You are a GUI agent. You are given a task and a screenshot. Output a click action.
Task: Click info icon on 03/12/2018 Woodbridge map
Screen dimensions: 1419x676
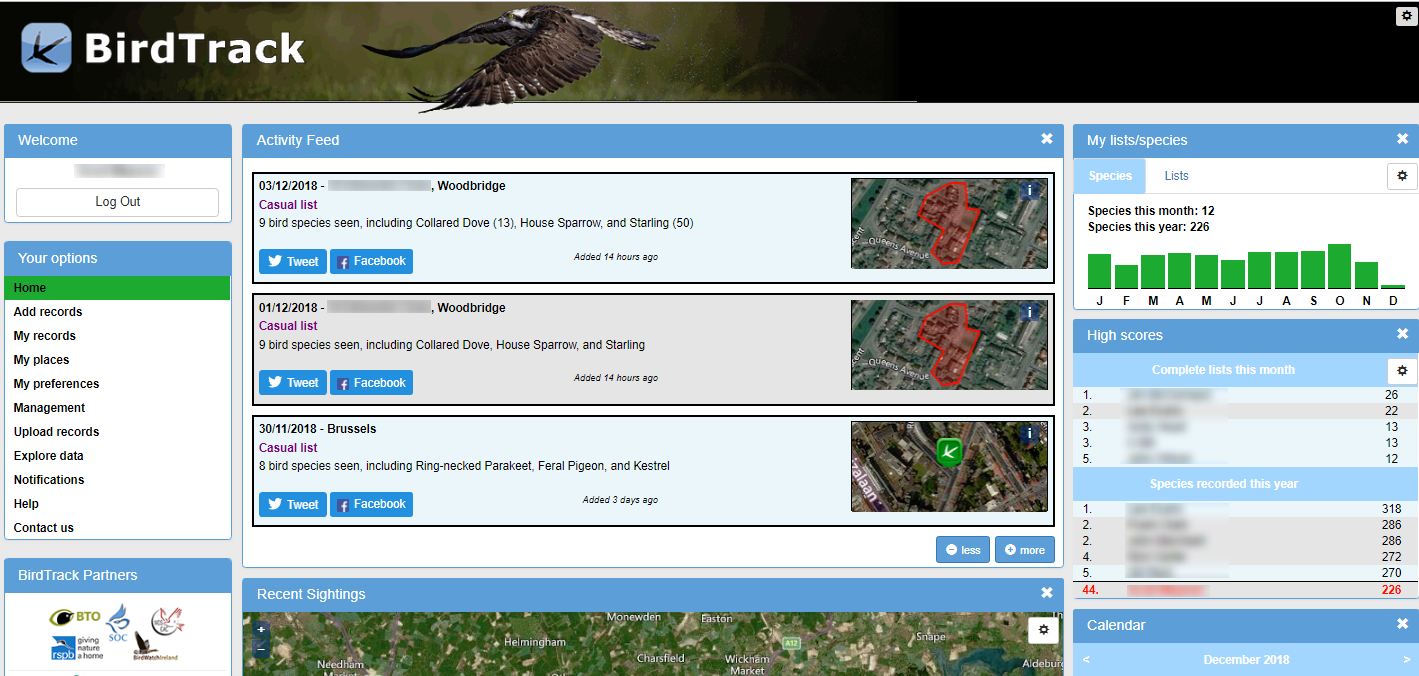click(1030, 190)
